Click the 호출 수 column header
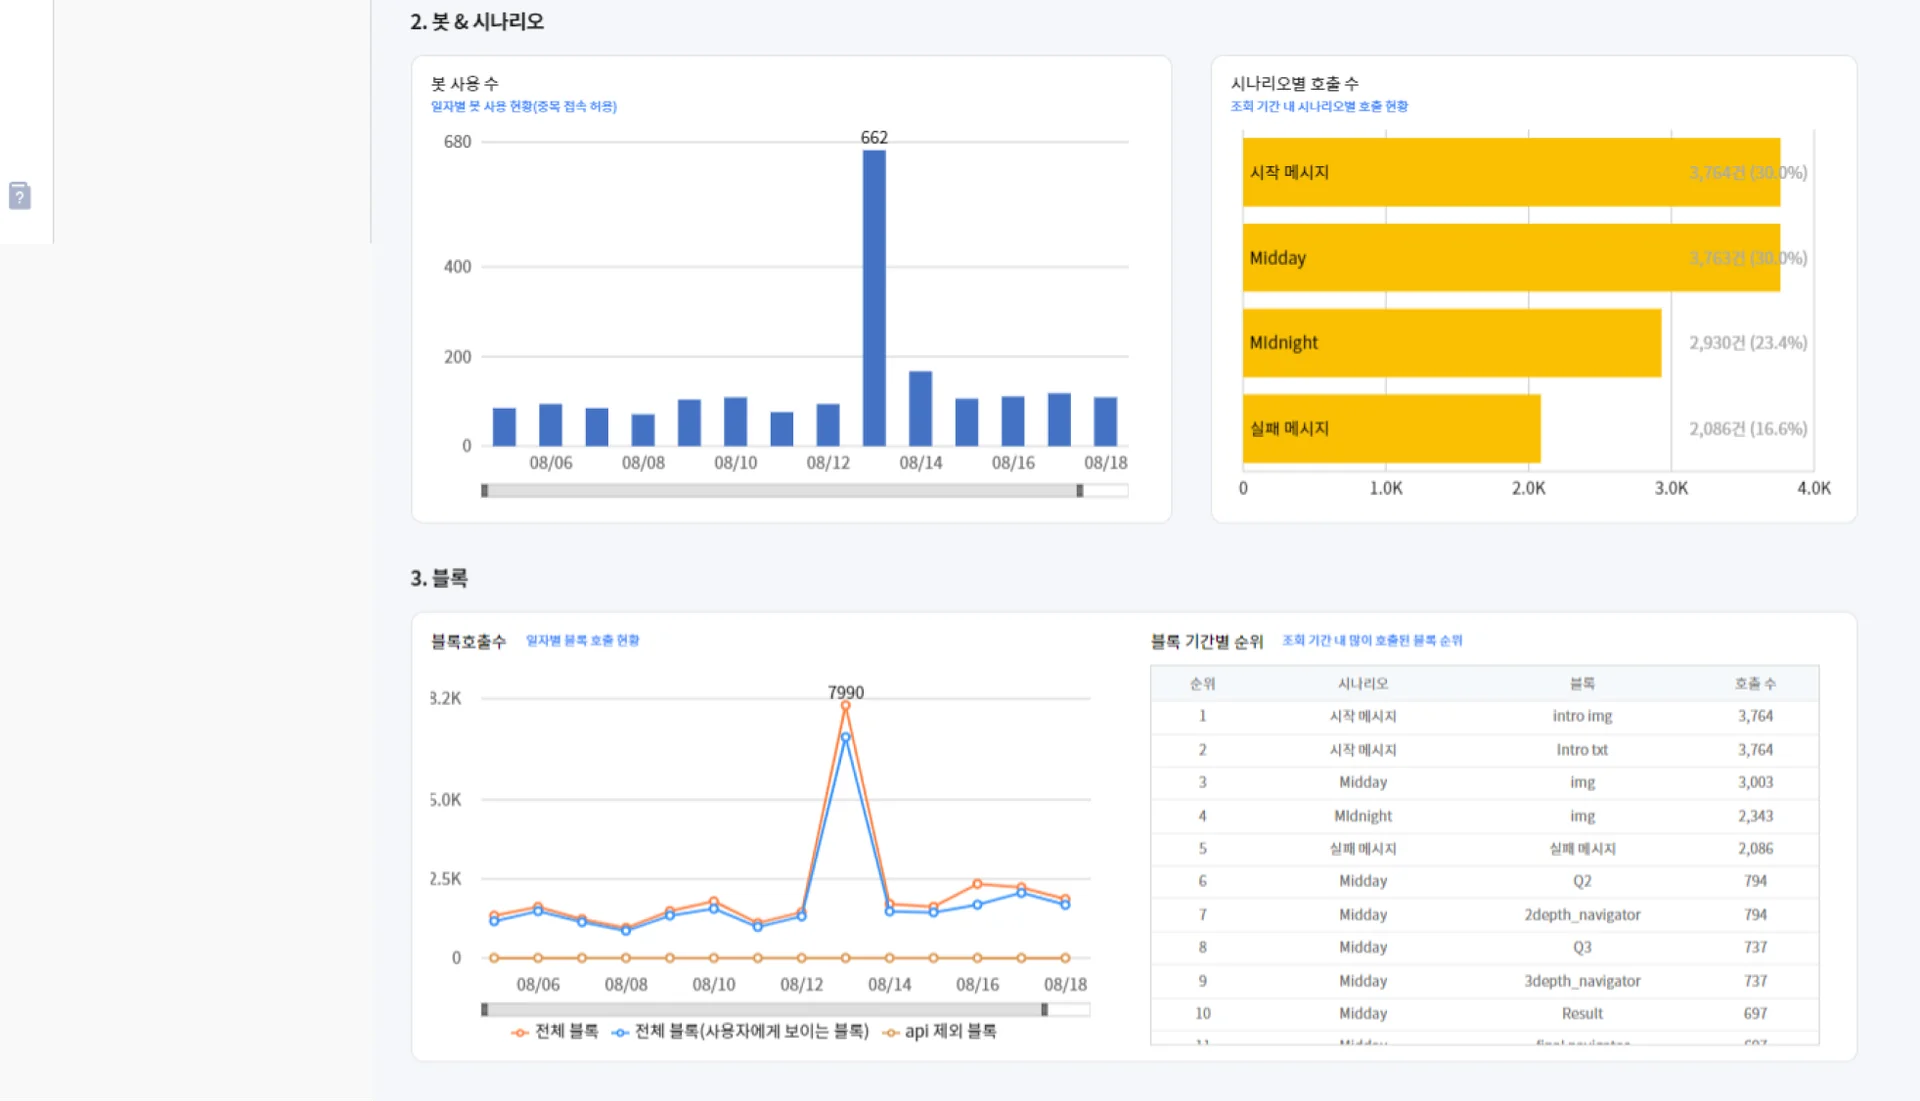 click(x=1755, y=684)
